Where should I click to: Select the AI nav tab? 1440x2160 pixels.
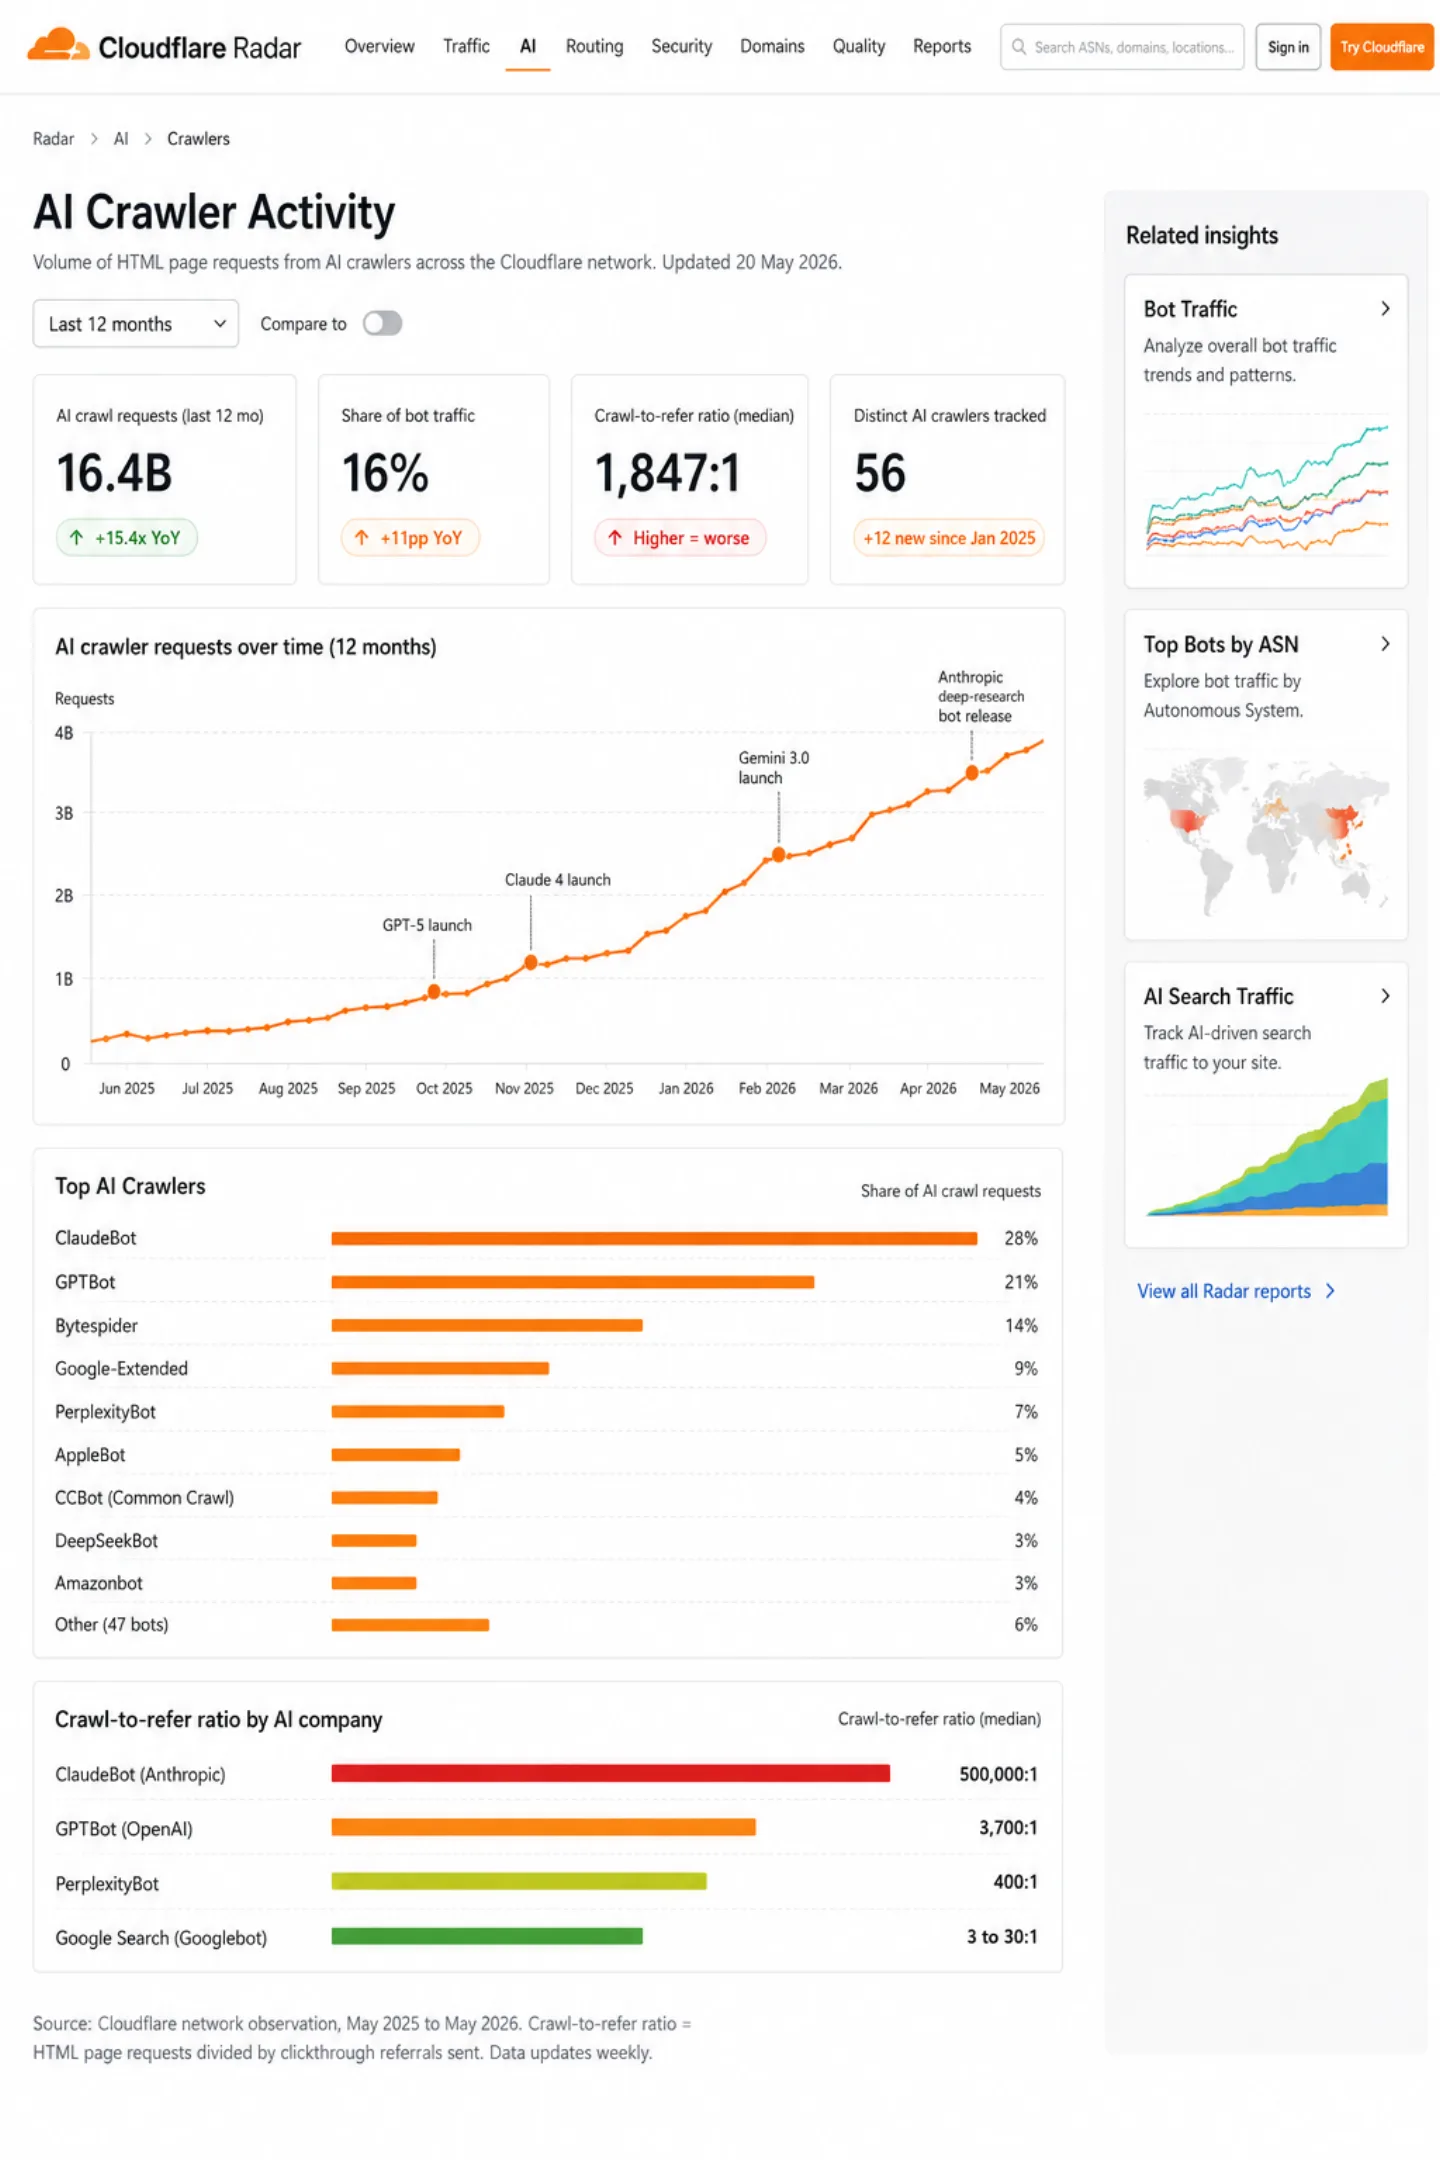[x=528, y=46]
